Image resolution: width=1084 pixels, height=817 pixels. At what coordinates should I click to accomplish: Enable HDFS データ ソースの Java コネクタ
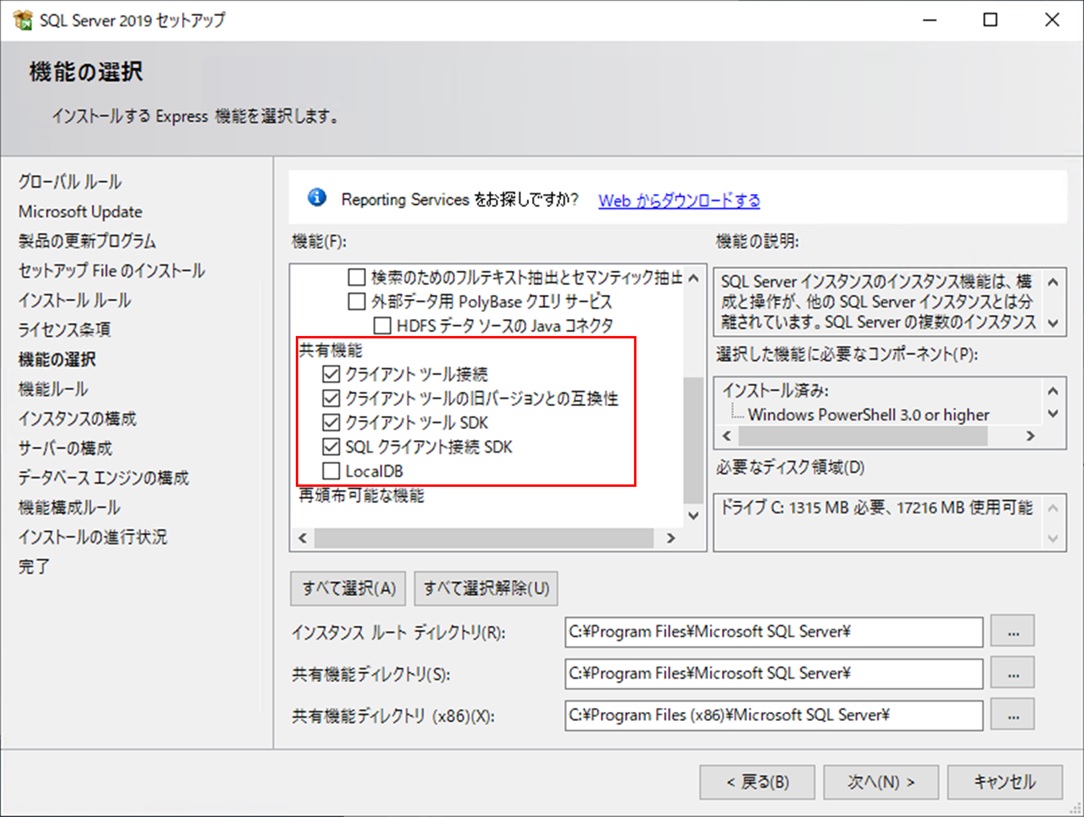[x=382, y=325]
